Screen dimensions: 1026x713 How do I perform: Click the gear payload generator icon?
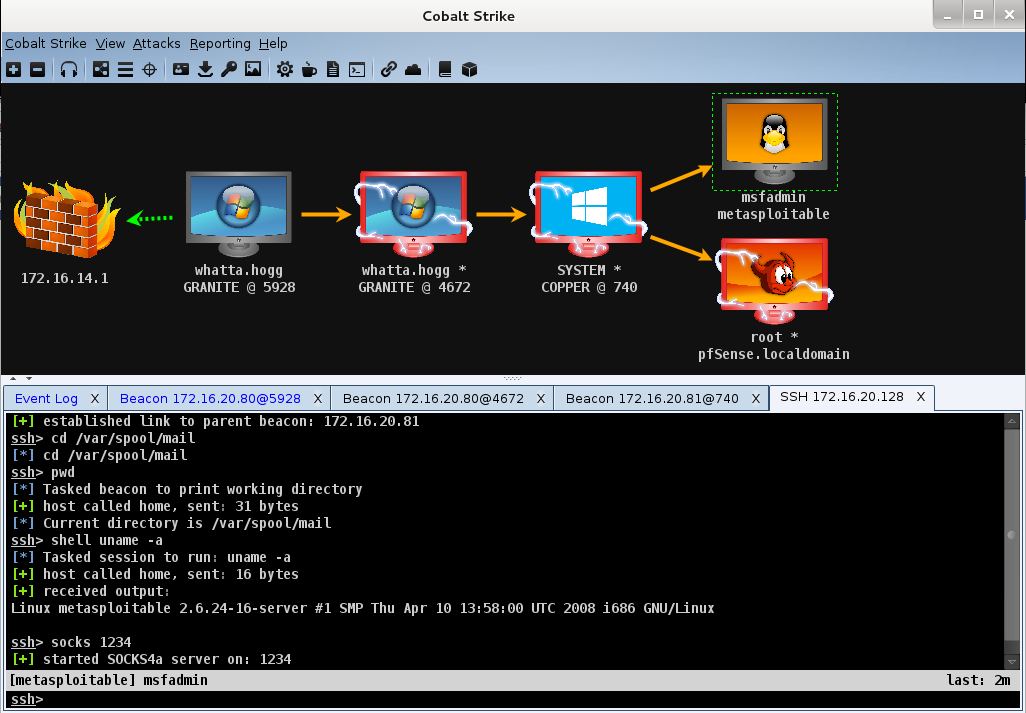tap(285, 69)
